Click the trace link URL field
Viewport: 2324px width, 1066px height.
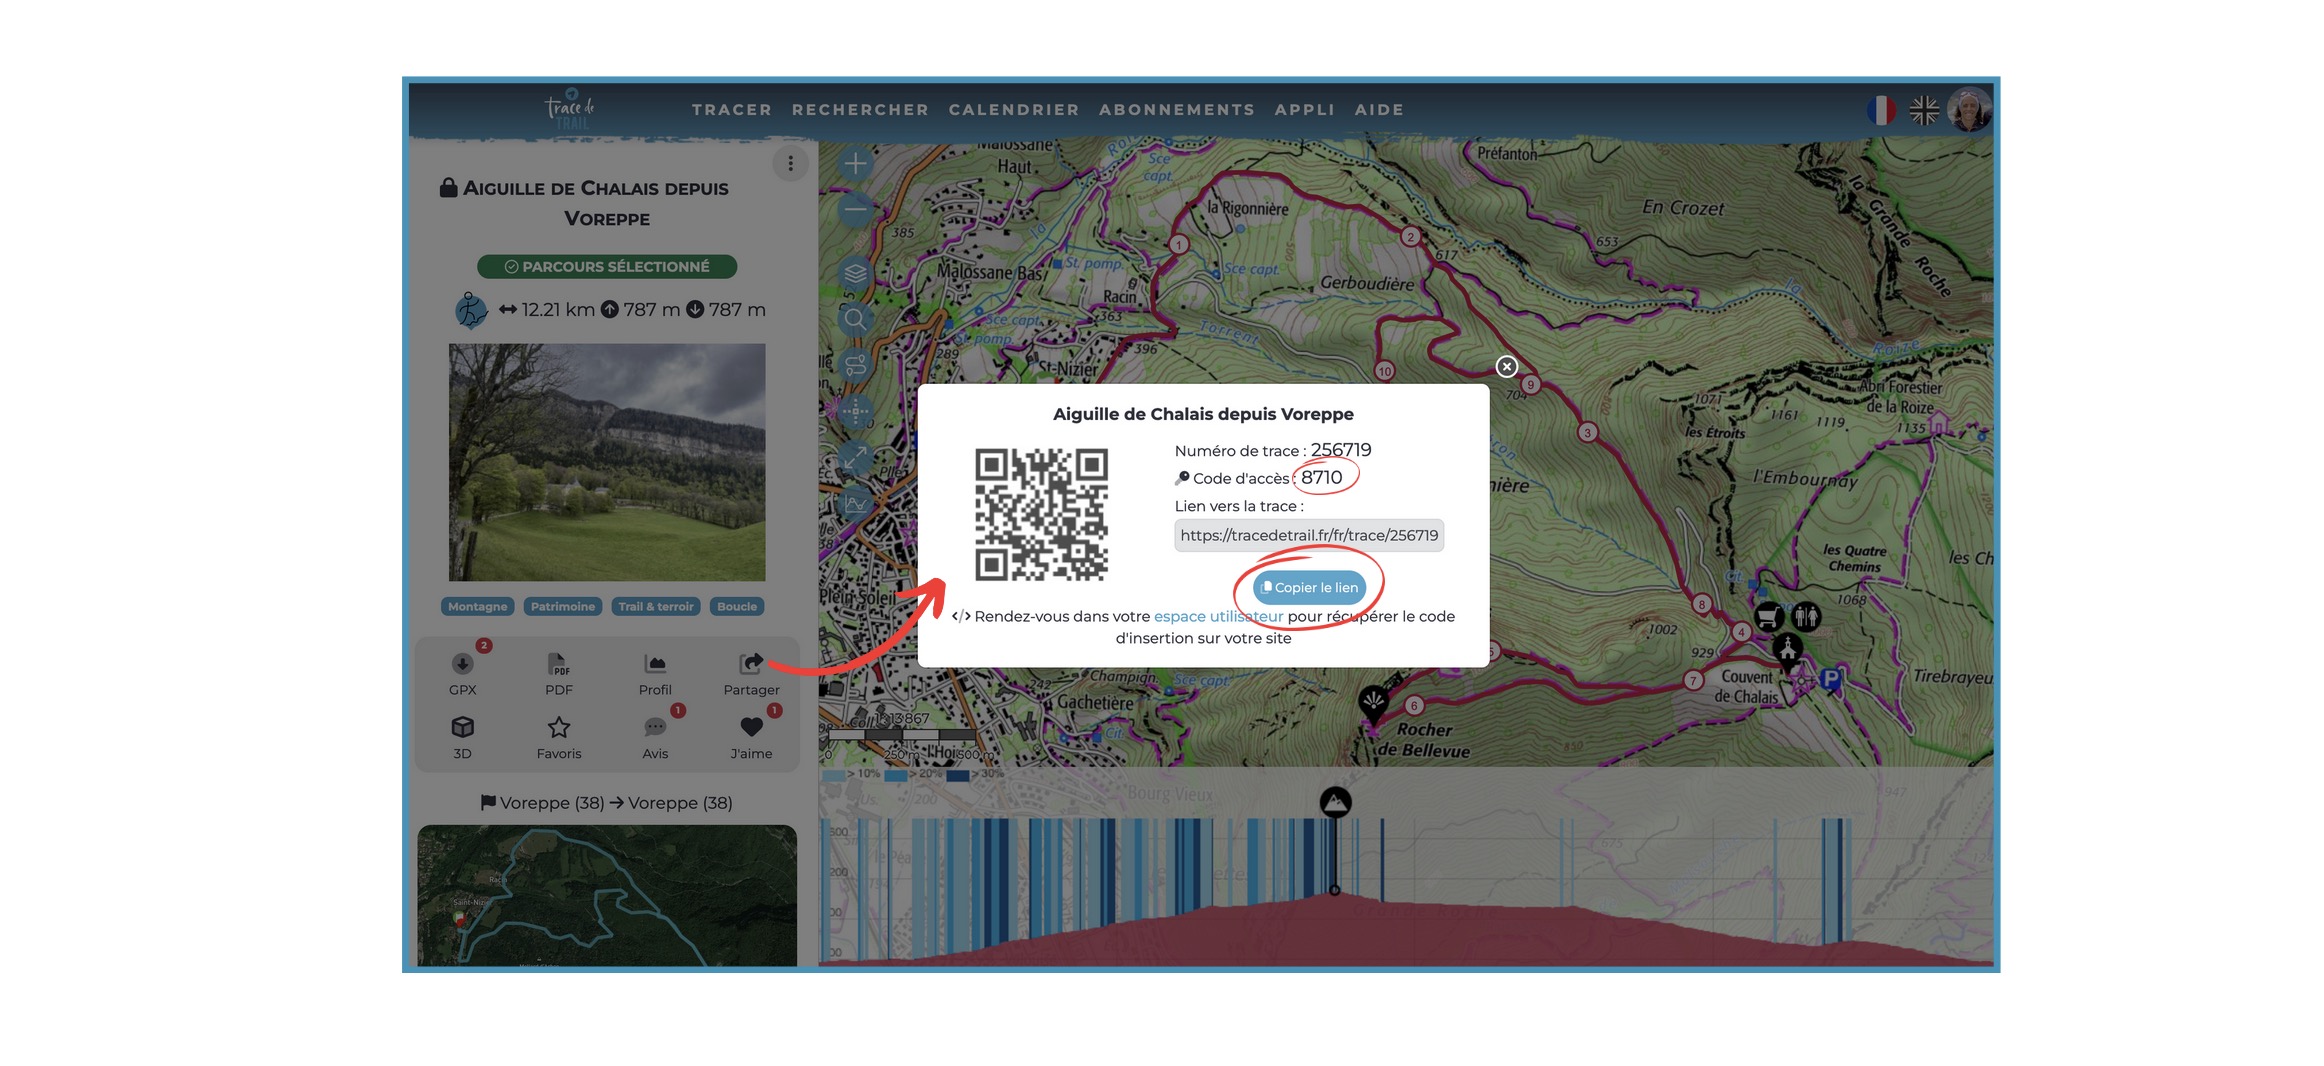(x=1308, y=535)
